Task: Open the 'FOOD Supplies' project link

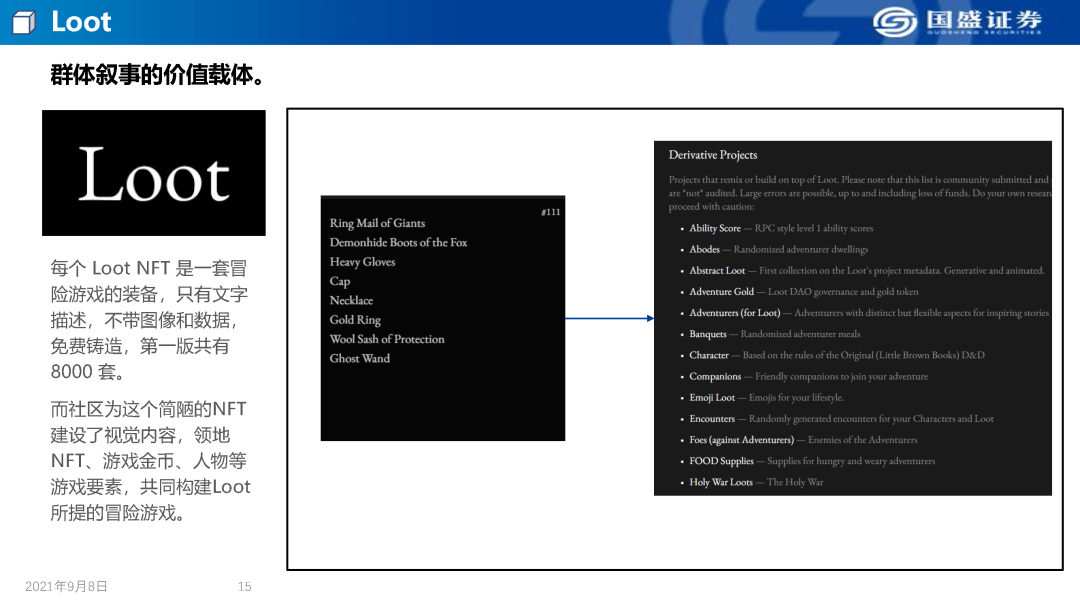Action: tap(721, 462)
